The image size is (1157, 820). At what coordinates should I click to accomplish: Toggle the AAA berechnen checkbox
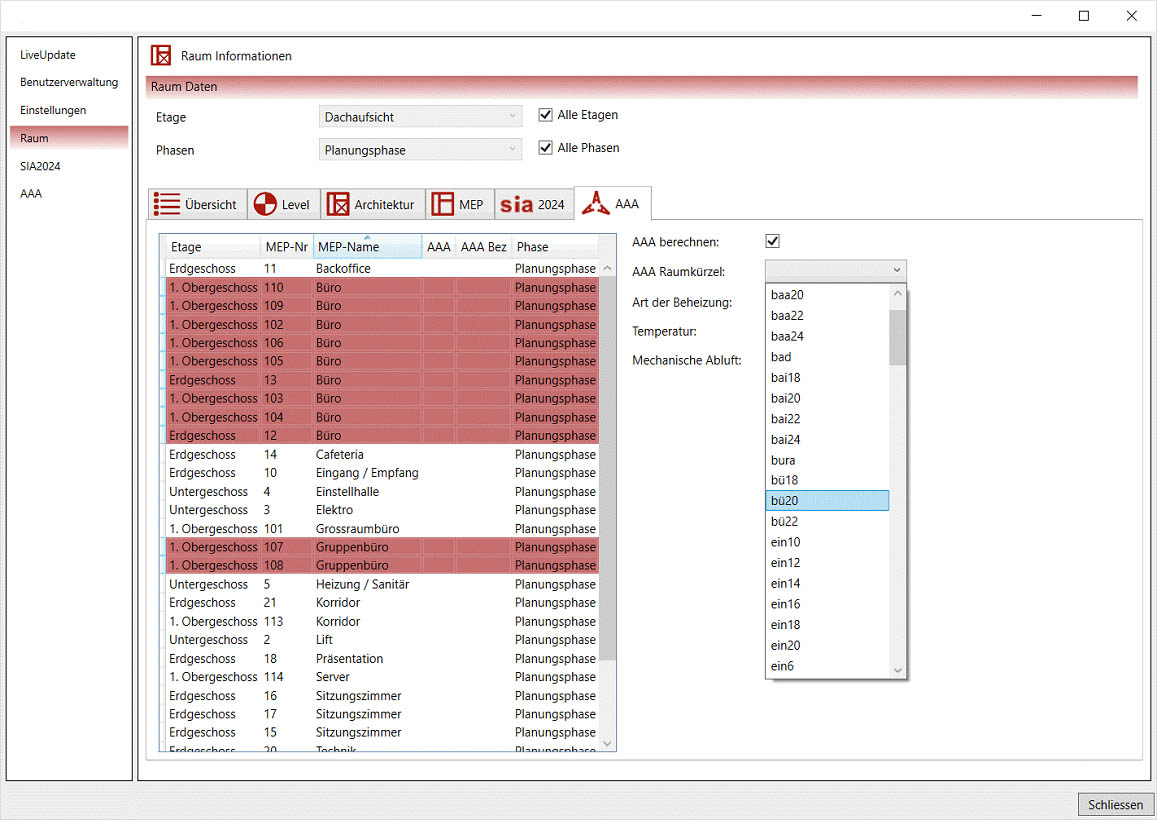pyautogui.click(x=772, y=241)
